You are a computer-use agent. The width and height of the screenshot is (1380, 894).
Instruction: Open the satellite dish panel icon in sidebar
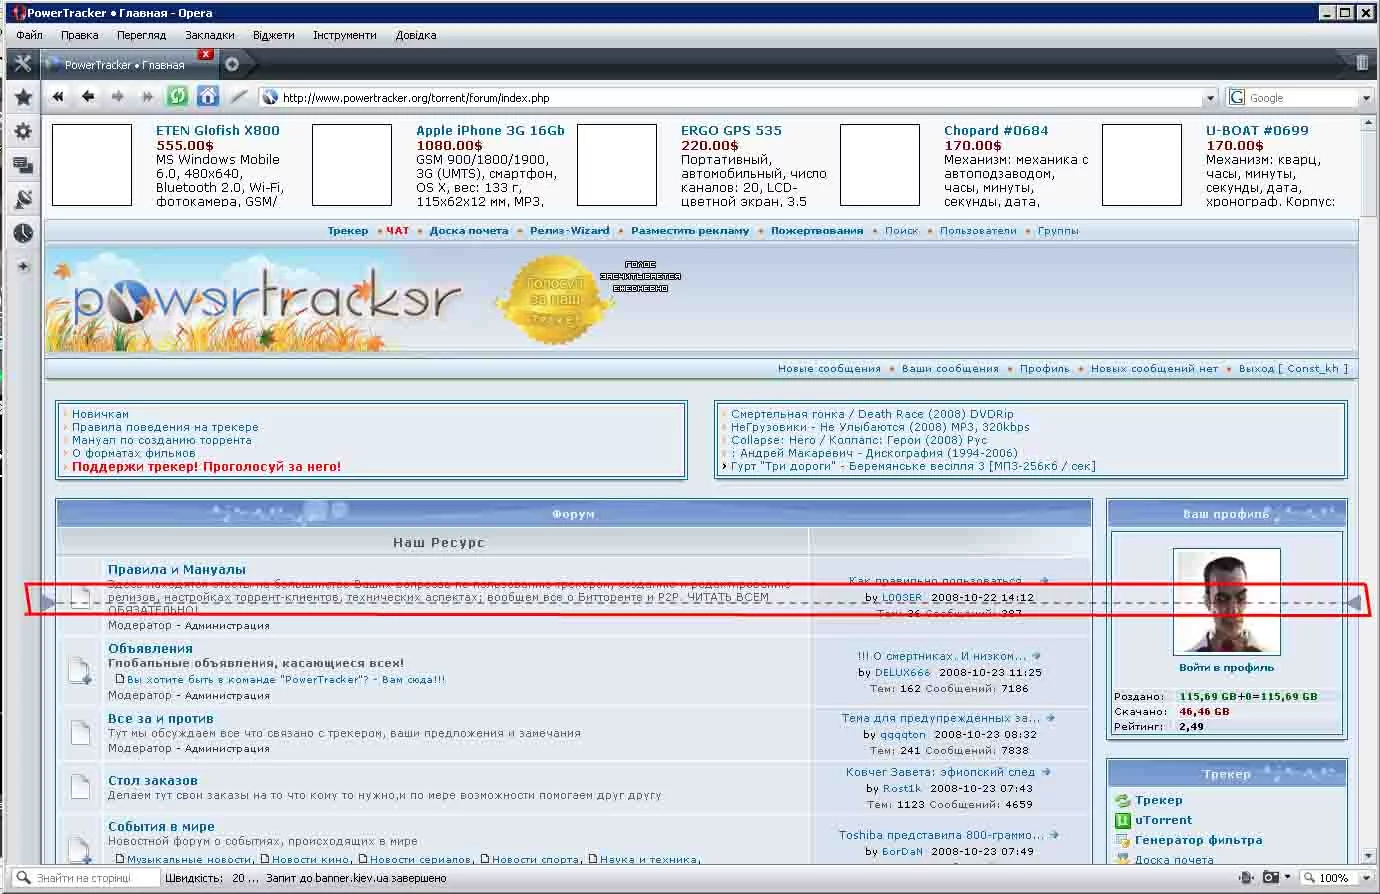pos(23,199)
